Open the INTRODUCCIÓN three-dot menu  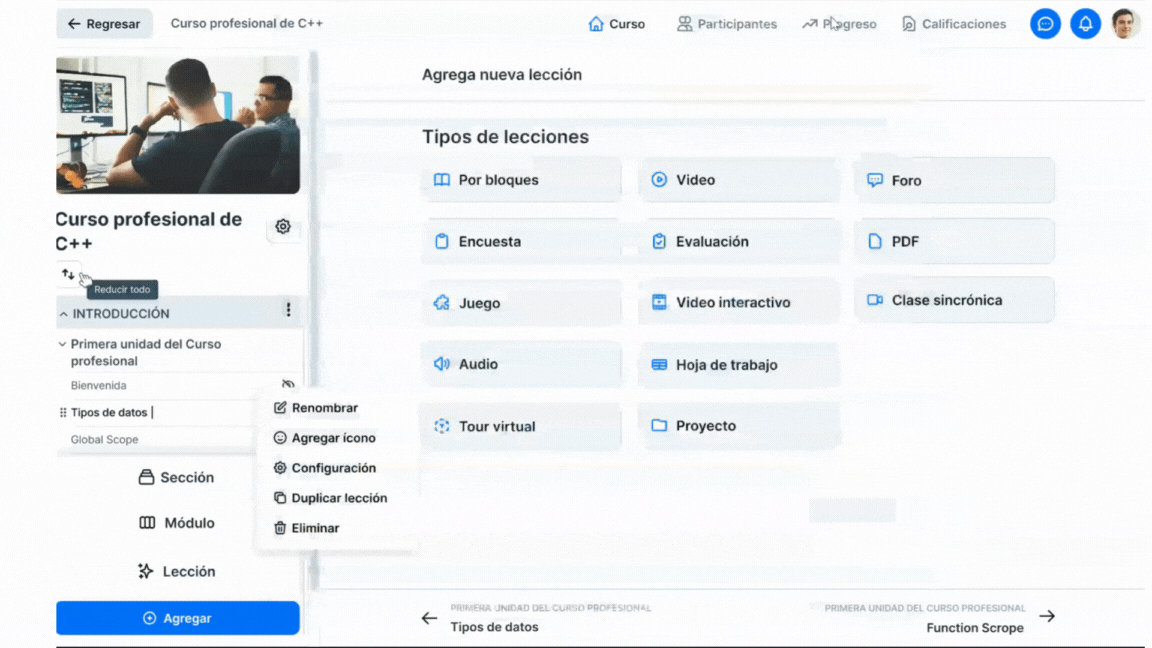[288, 310]
